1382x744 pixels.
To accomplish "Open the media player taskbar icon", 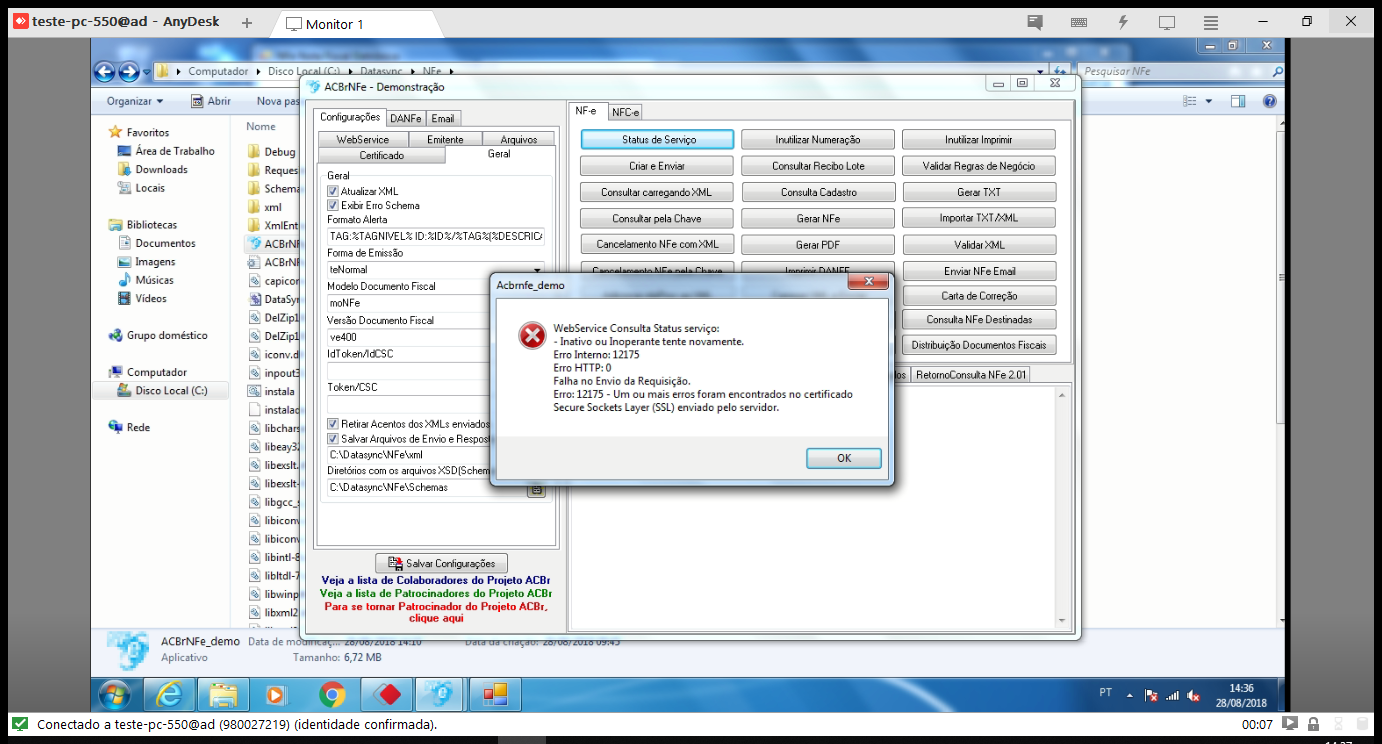I will coord(277,694).
